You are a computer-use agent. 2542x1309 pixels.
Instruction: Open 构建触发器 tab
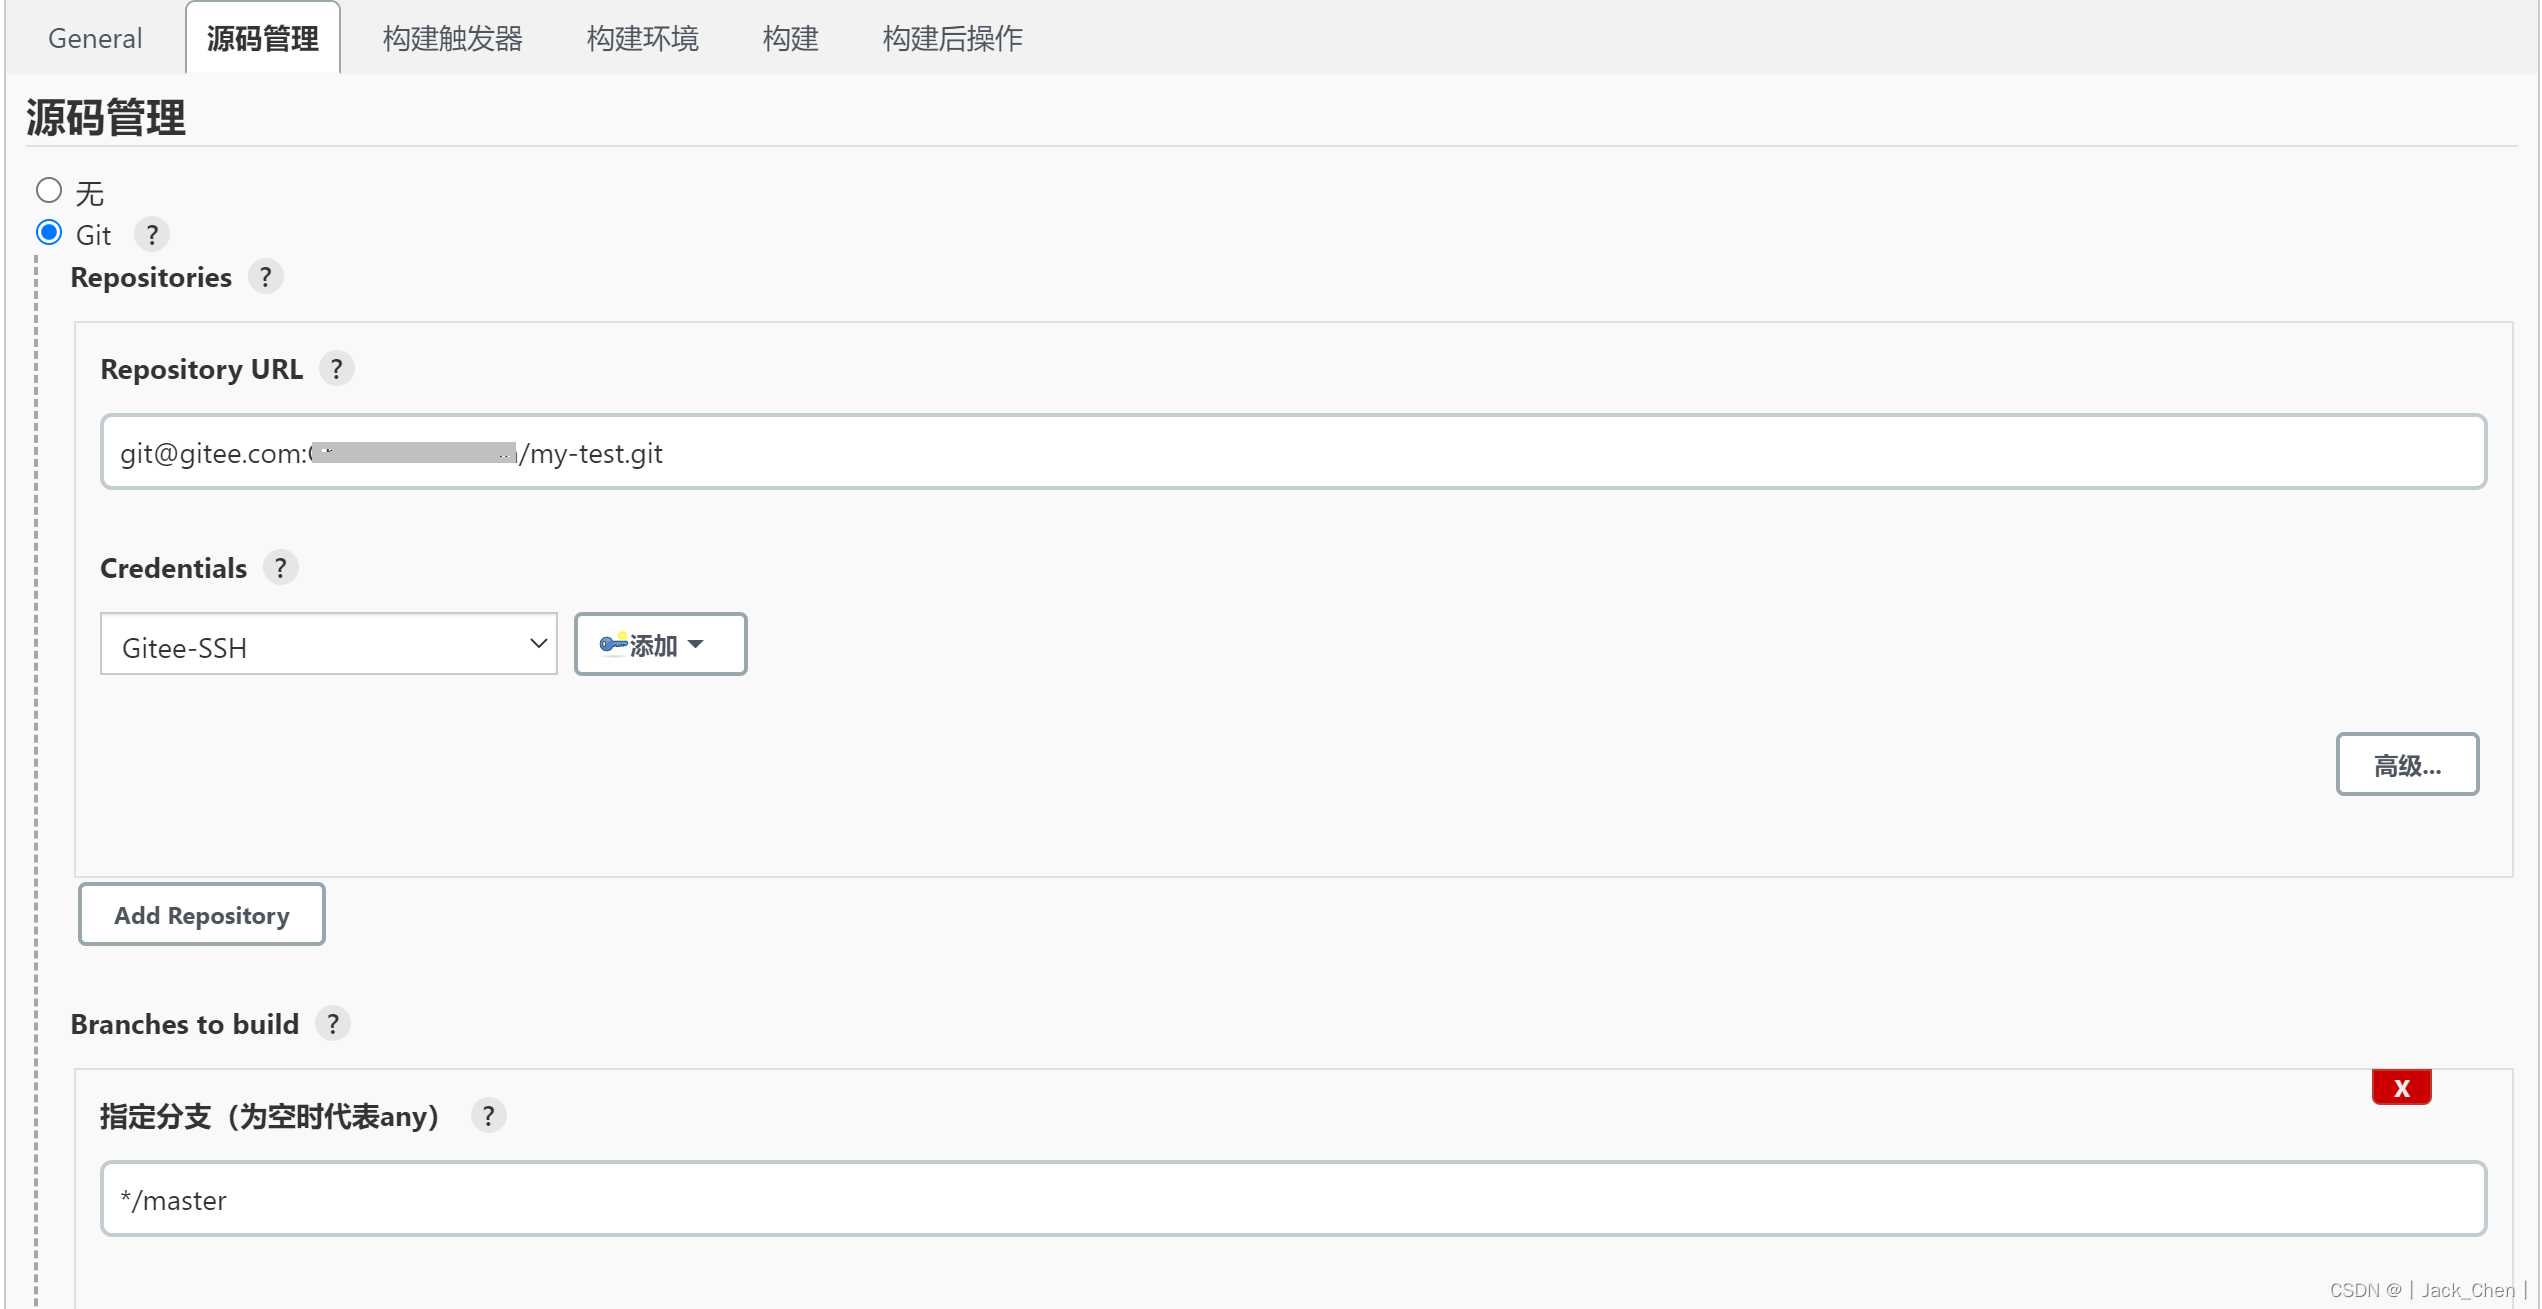pos(453,39)
